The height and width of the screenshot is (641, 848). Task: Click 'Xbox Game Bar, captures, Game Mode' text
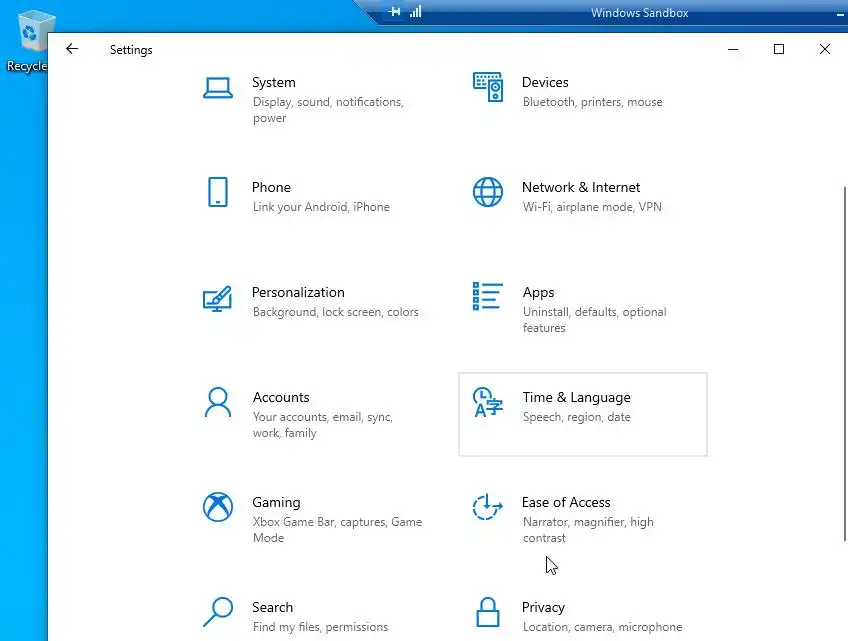(337, 530)
